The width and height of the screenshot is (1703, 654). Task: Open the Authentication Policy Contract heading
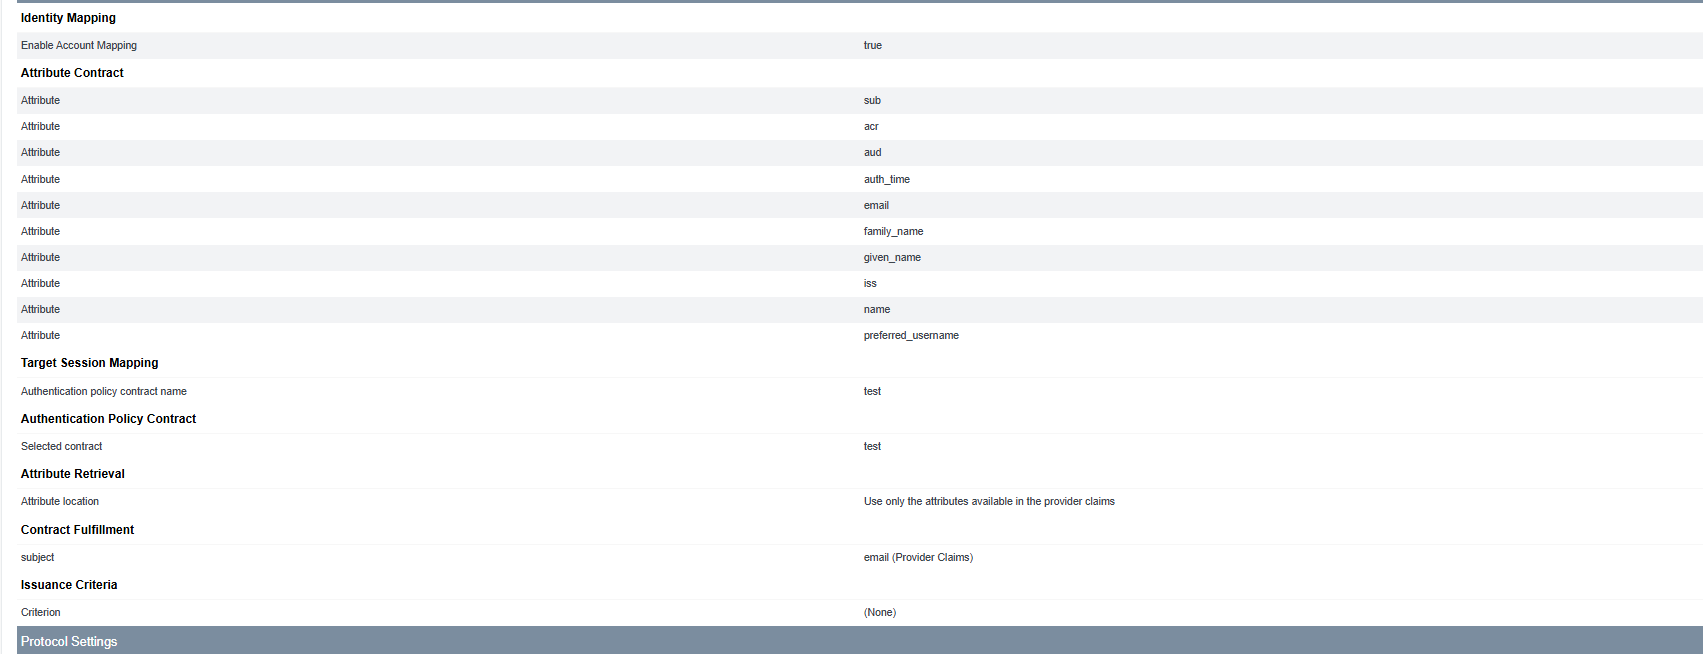[108, 419]
